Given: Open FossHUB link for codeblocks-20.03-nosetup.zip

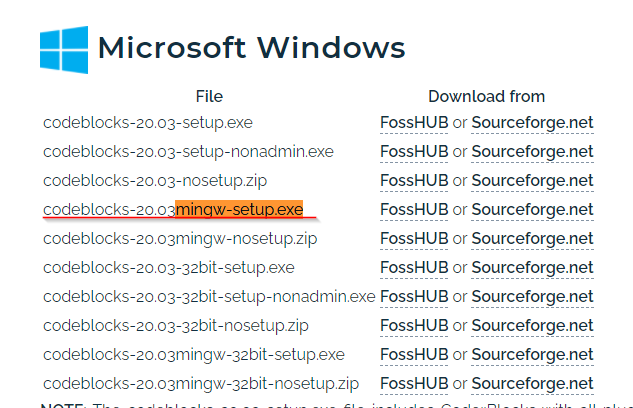Looking at the screenshot, I should (414, 181).
